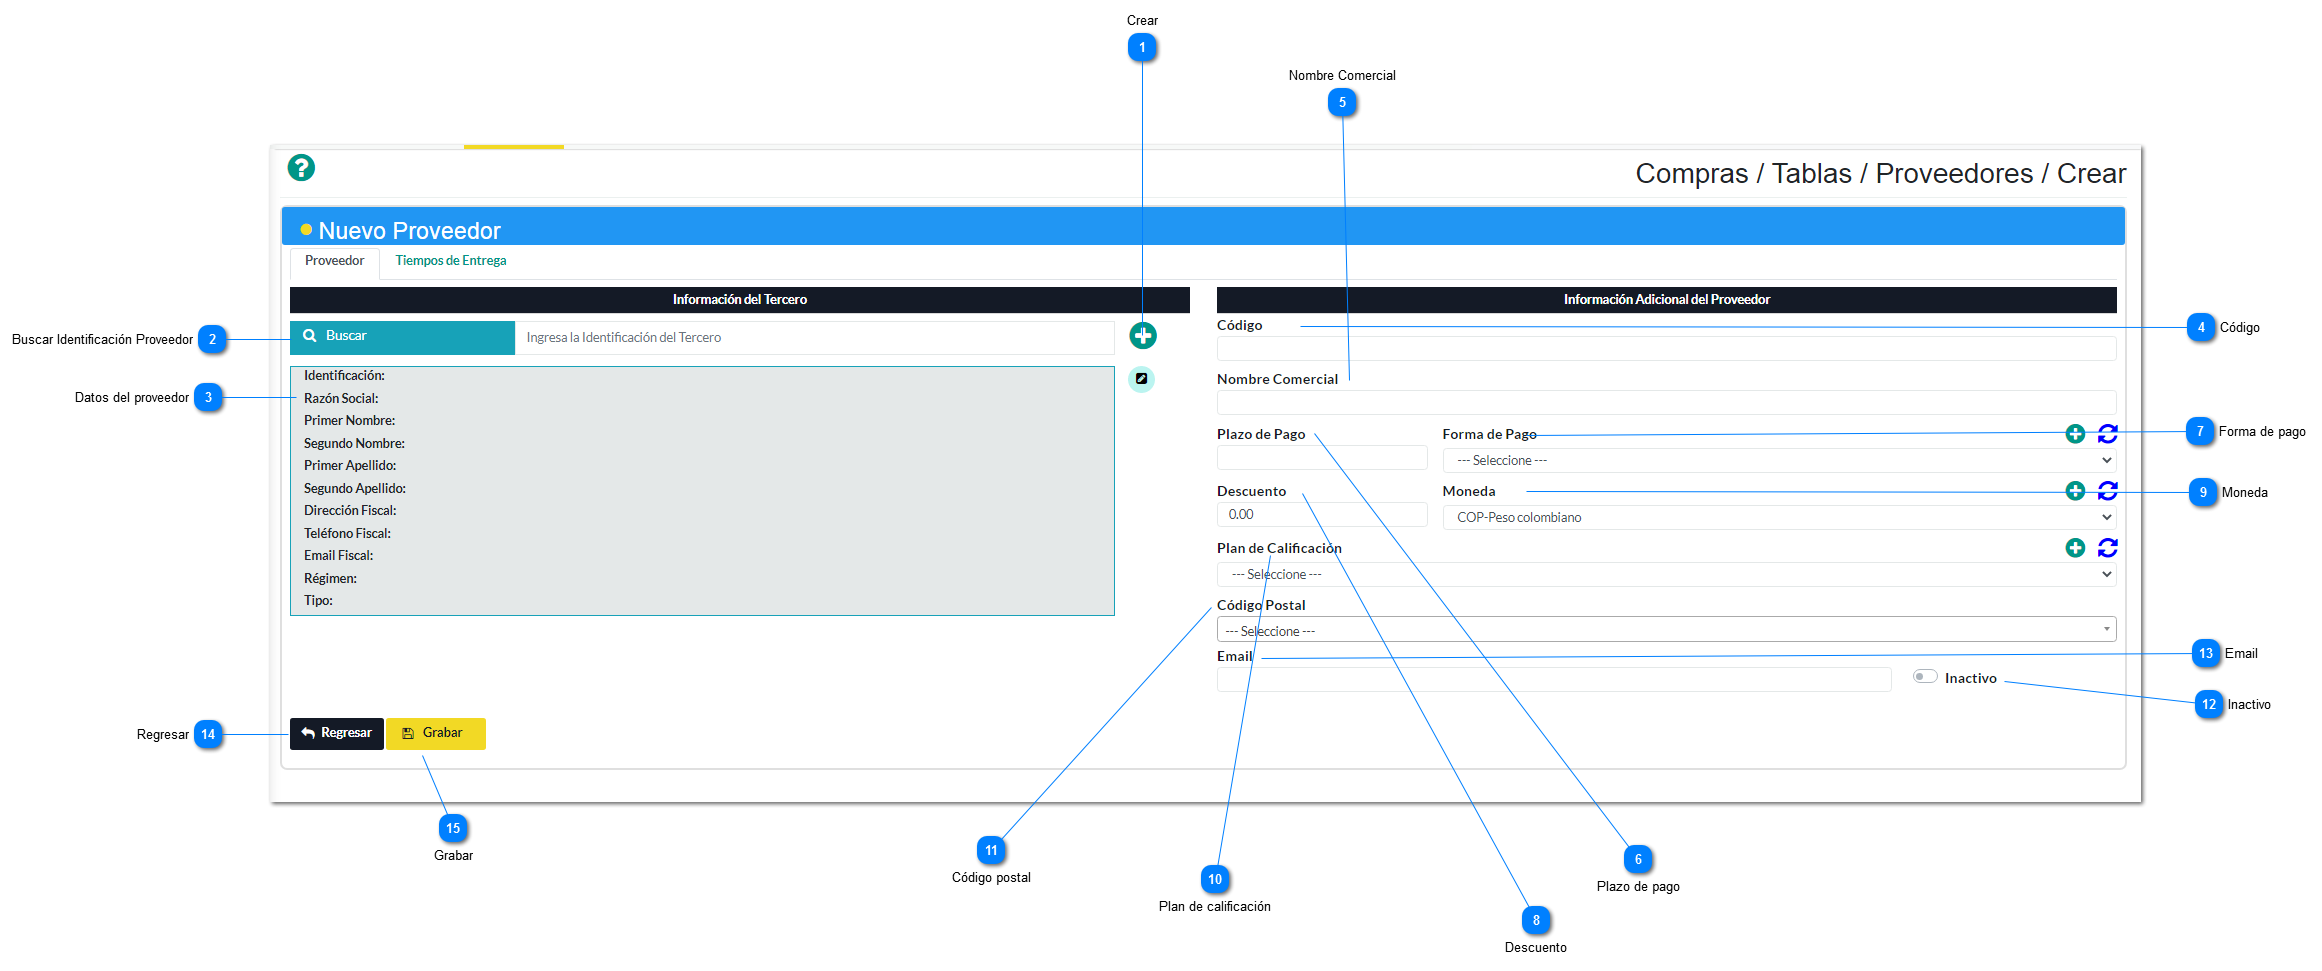Click the green plus icon to create a tercero
2322x971 pixels.
pyautogui.click(x=1143, y=336)
